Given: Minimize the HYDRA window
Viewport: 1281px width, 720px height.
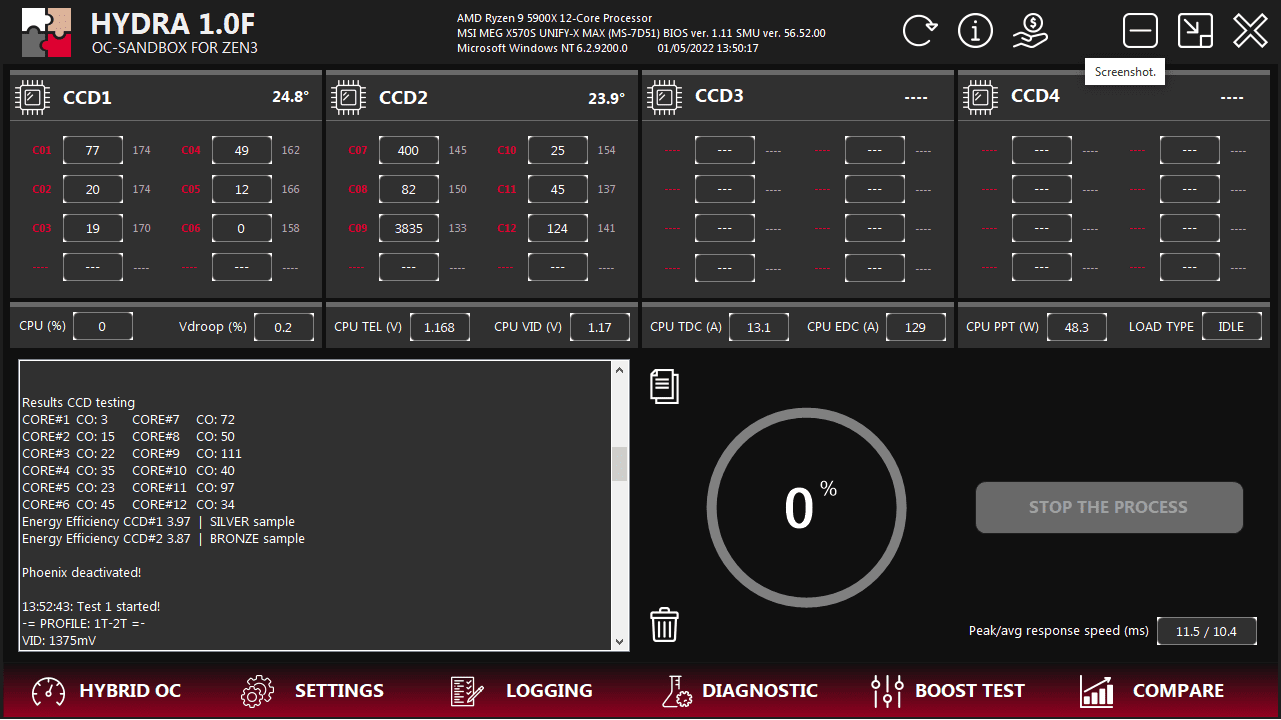Looking at the screenshot, I should (1140, 31).
